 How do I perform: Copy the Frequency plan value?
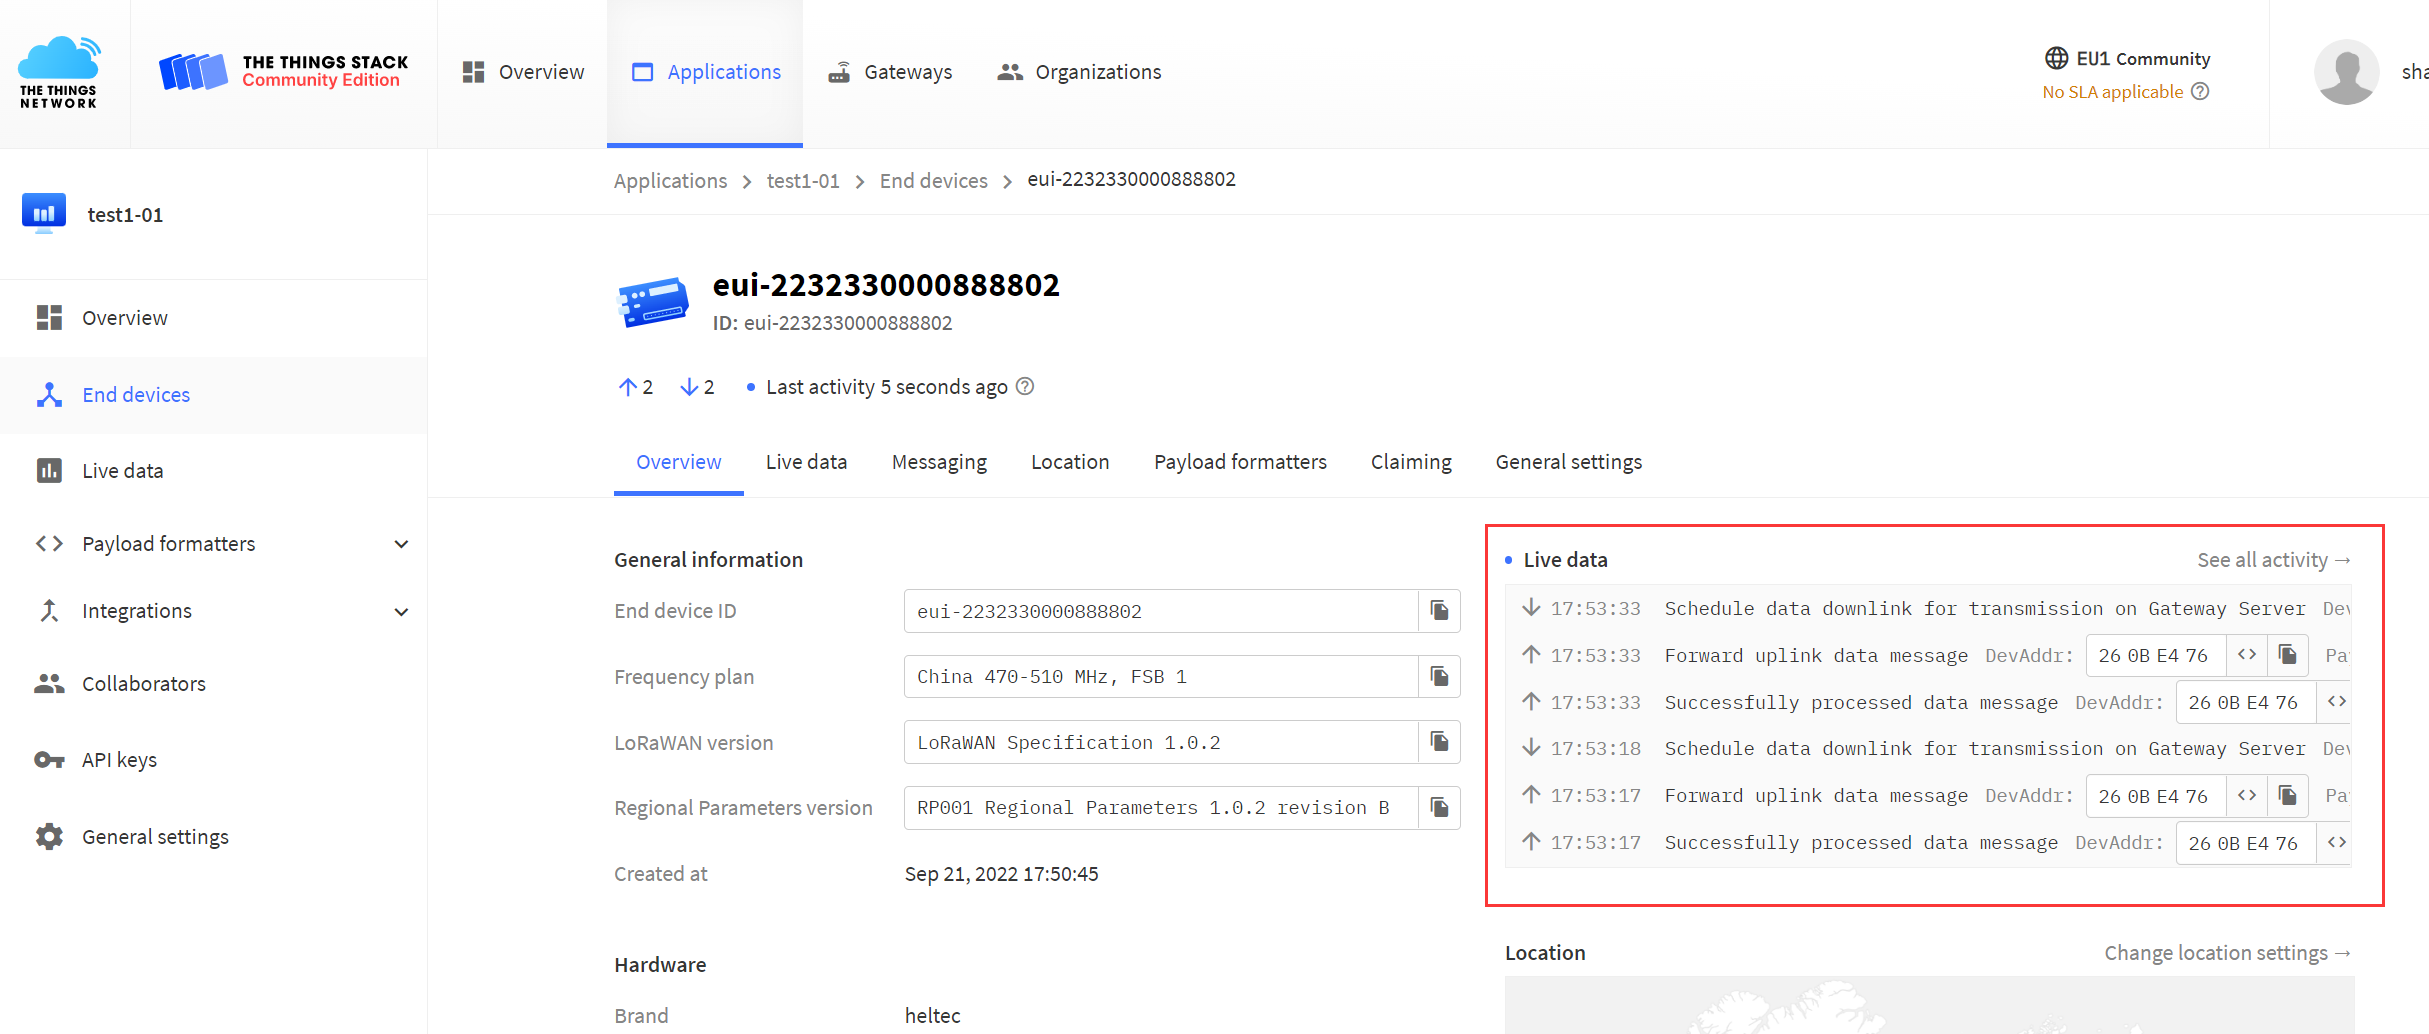pyautogui.click(x=1439, y=677)
